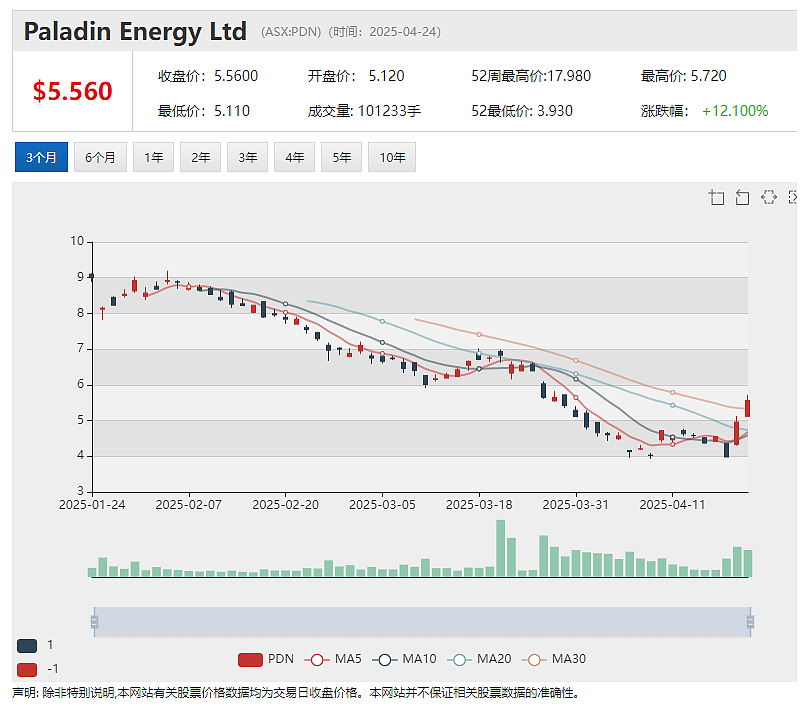The height and width of the screenshot is (713, 811).
Task: Show the 3年 chart period
Action: tap(248, 157)
